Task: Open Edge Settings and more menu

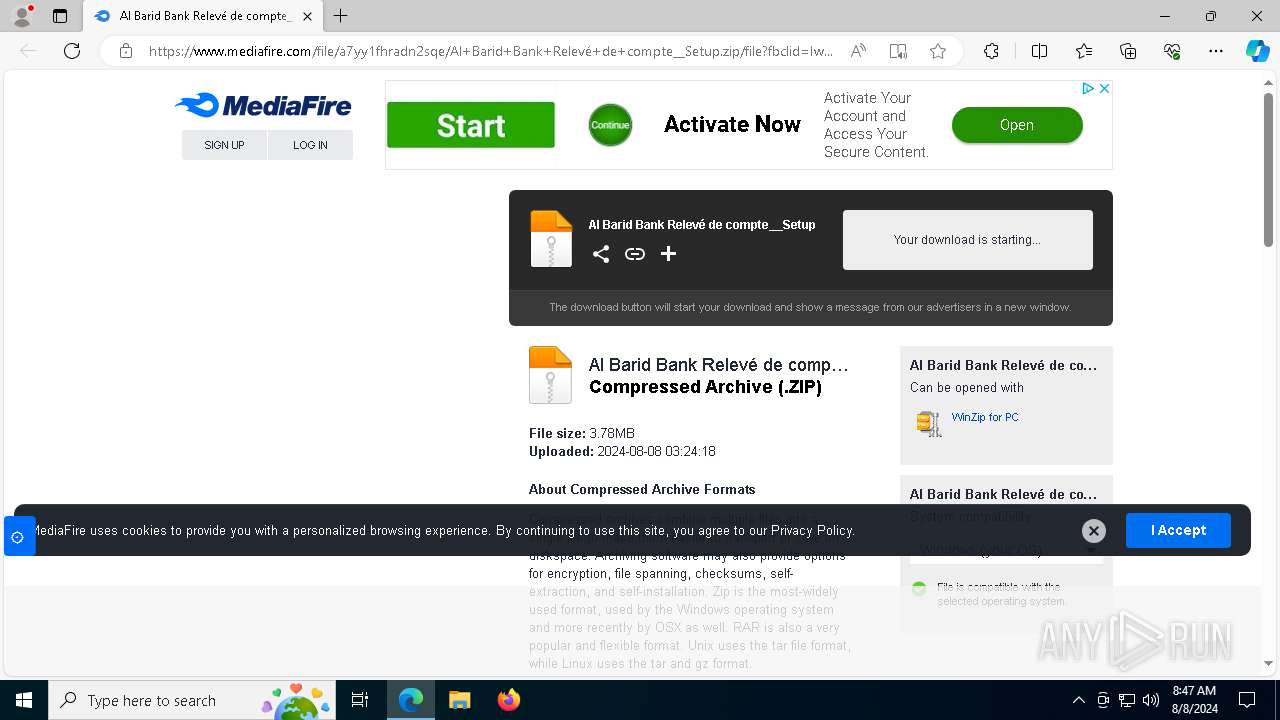Action: 1216,51
